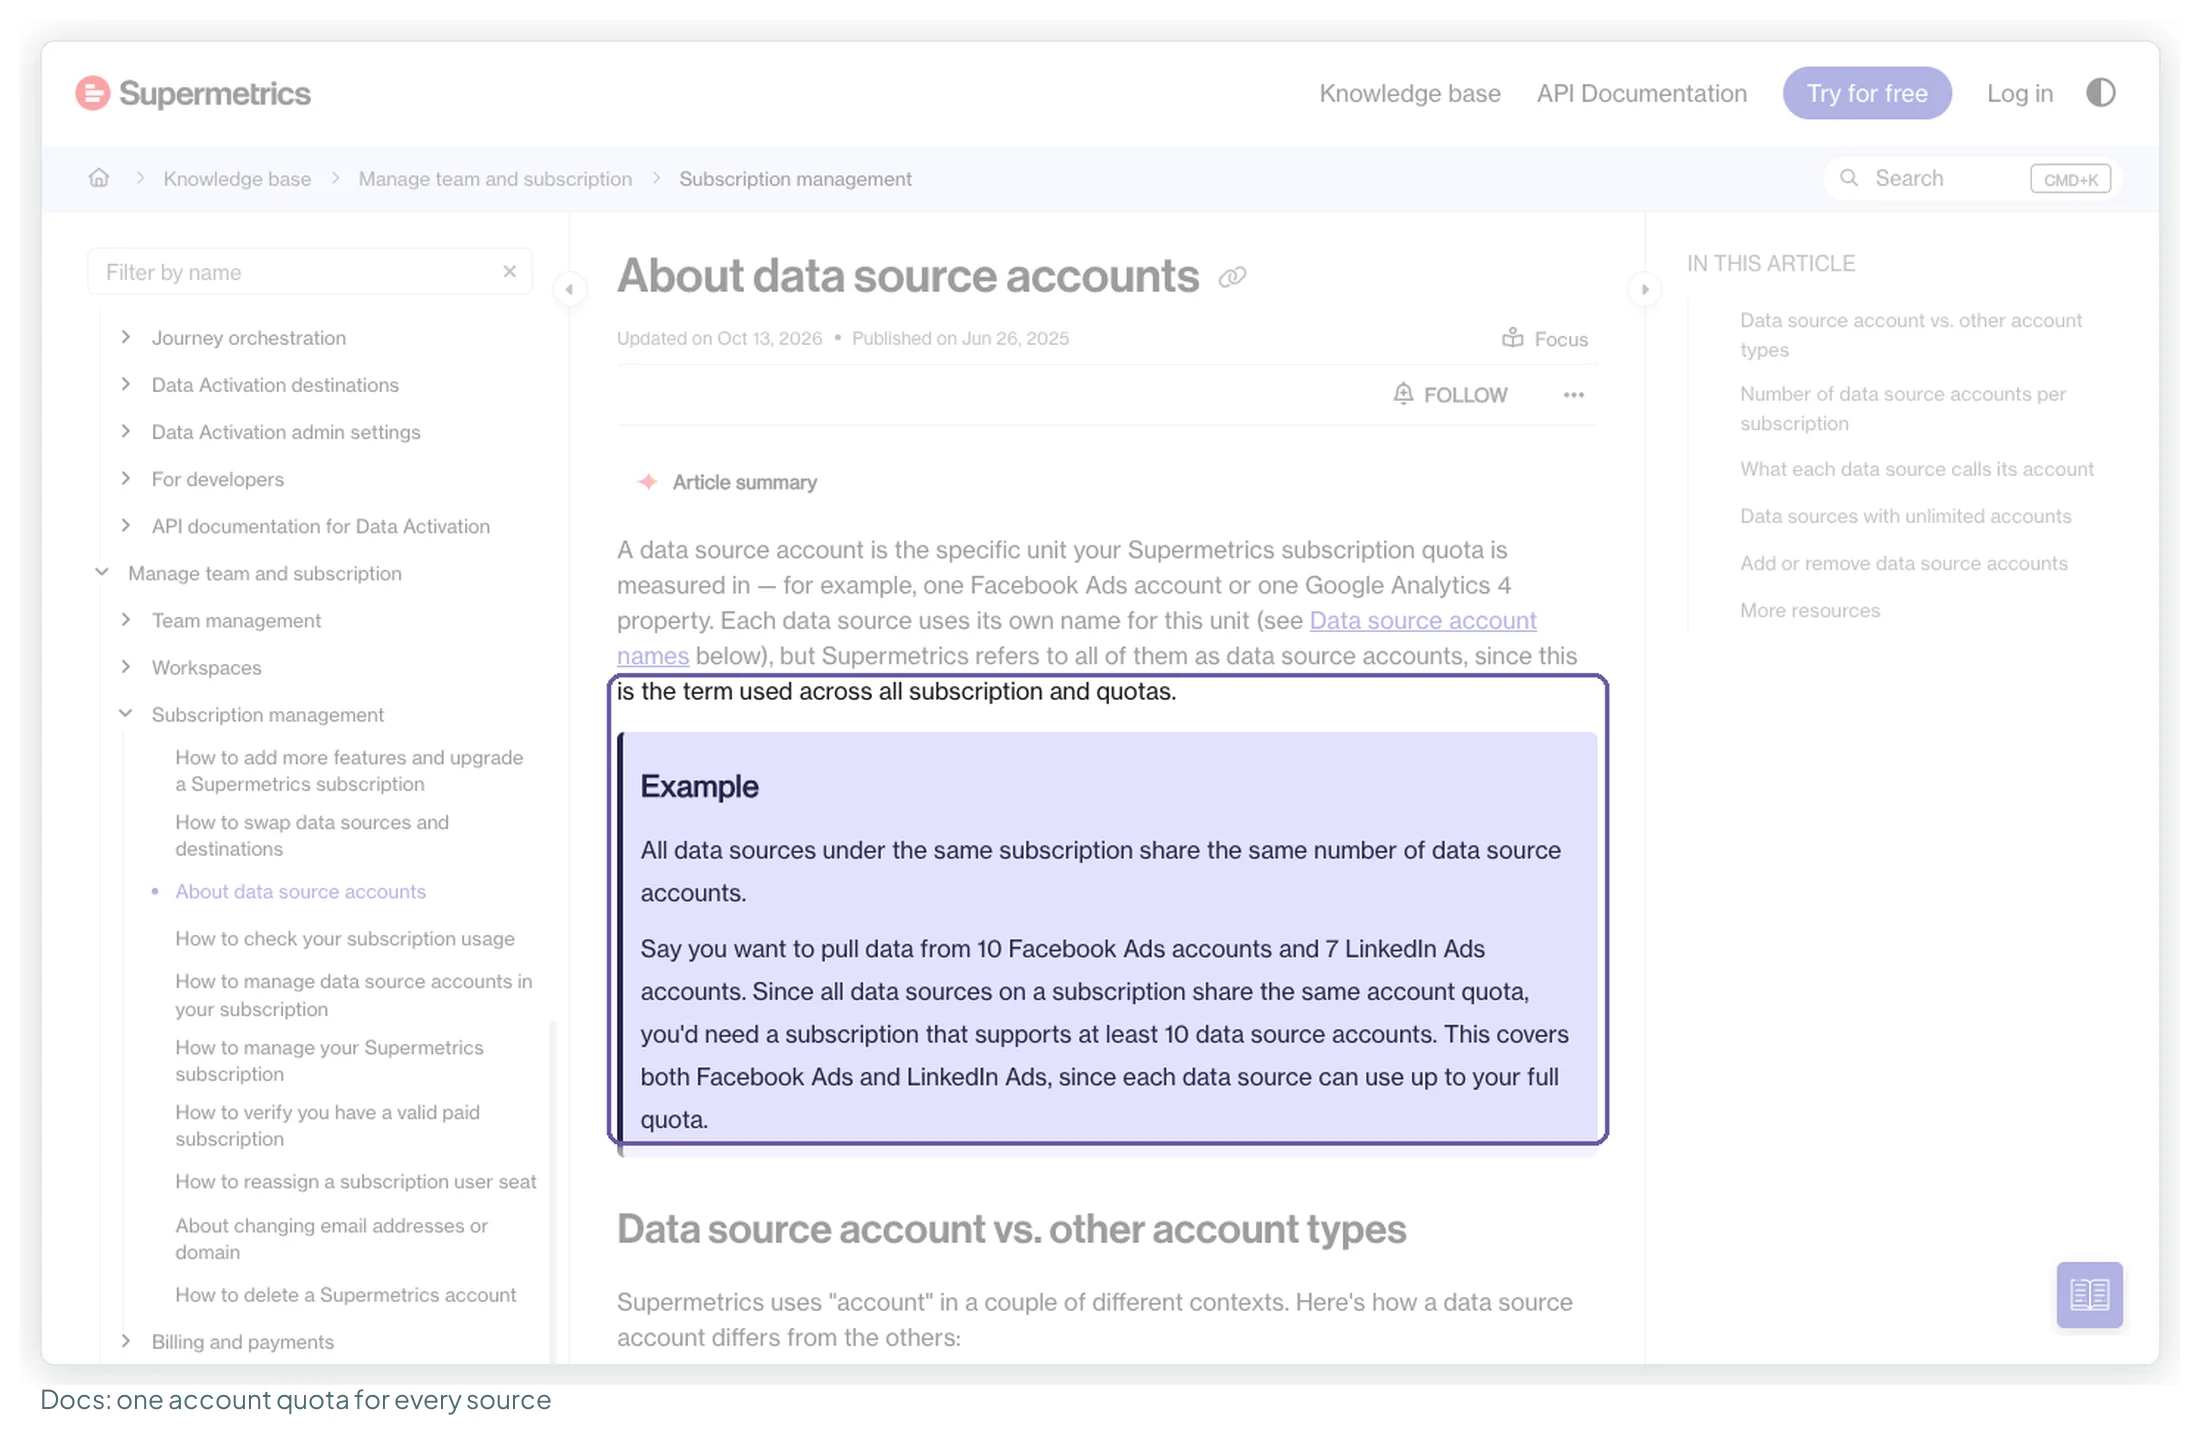The image size is (2200, 1439).
Task: Collapse the right article panel arrow
Action: 1645,290
